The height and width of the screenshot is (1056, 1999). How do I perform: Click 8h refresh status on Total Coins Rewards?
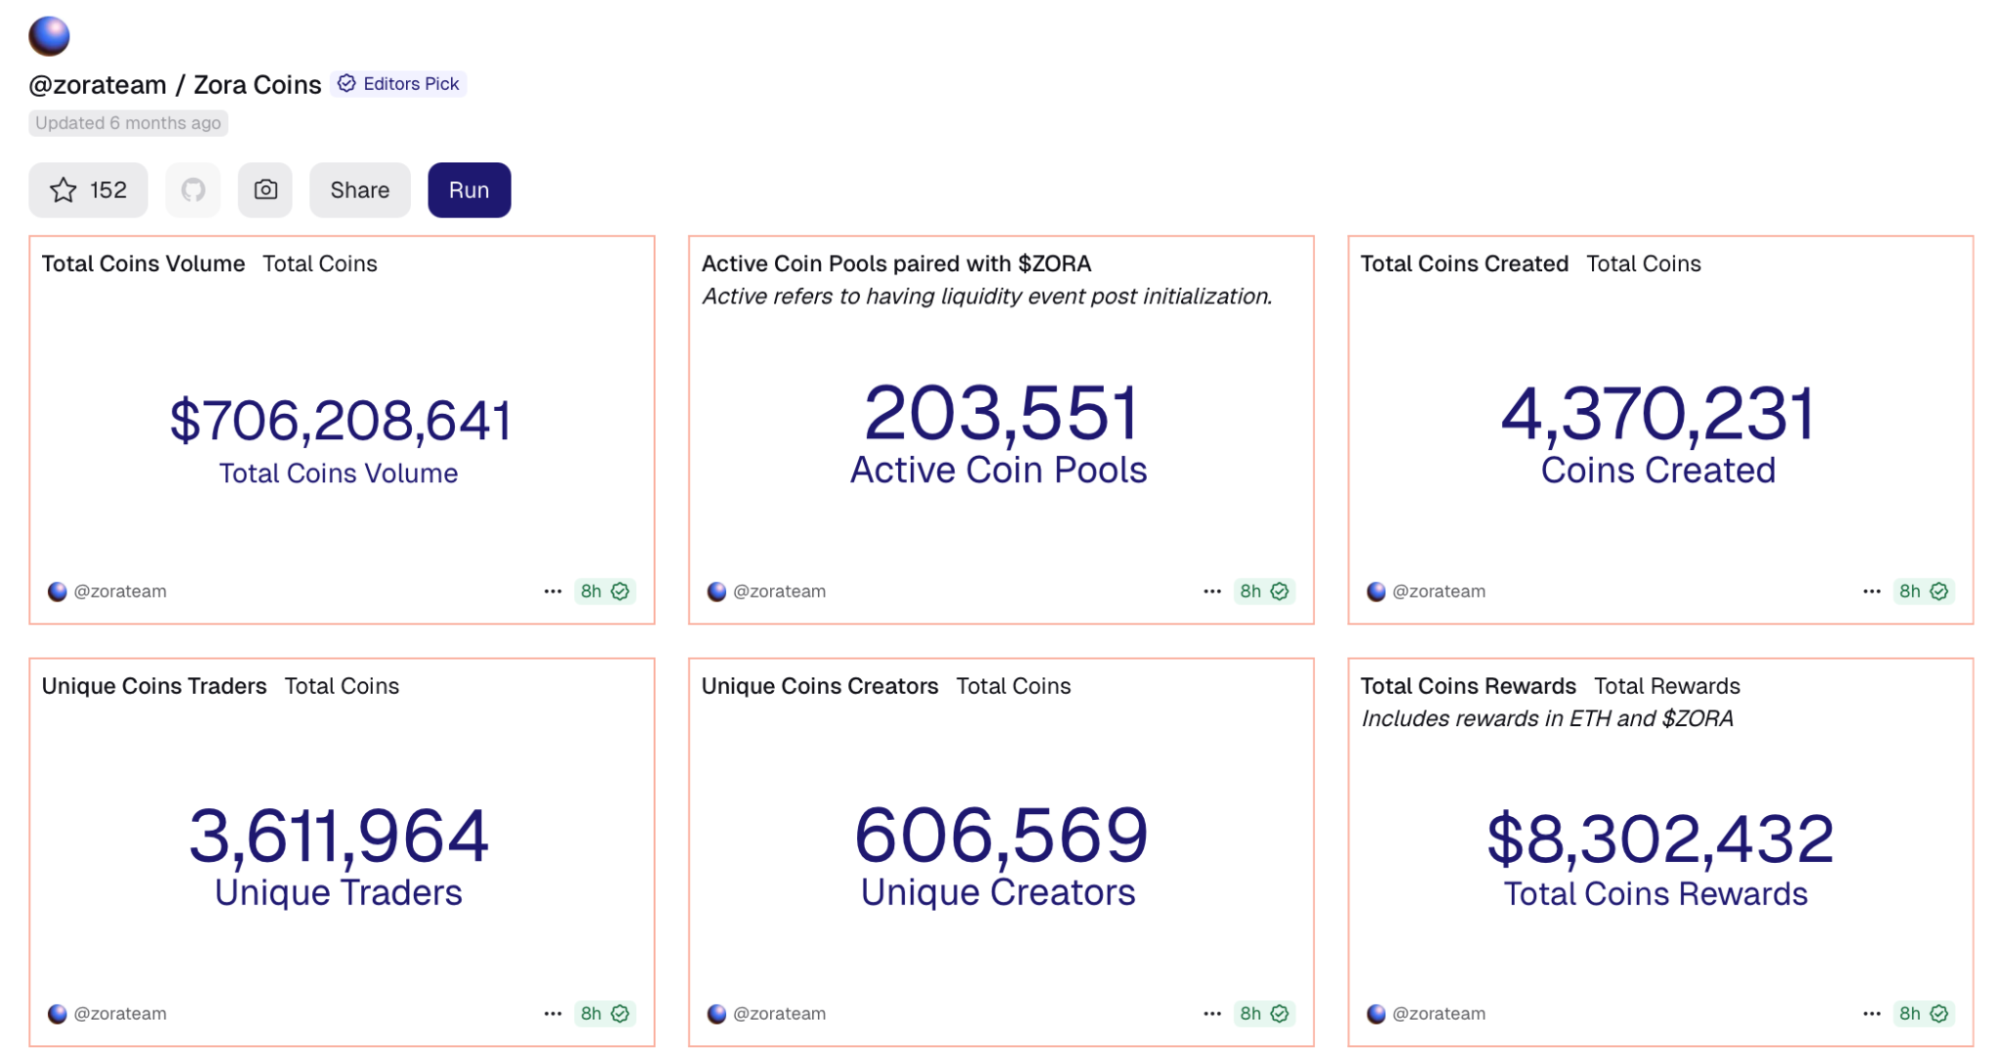[1923, 1013]
